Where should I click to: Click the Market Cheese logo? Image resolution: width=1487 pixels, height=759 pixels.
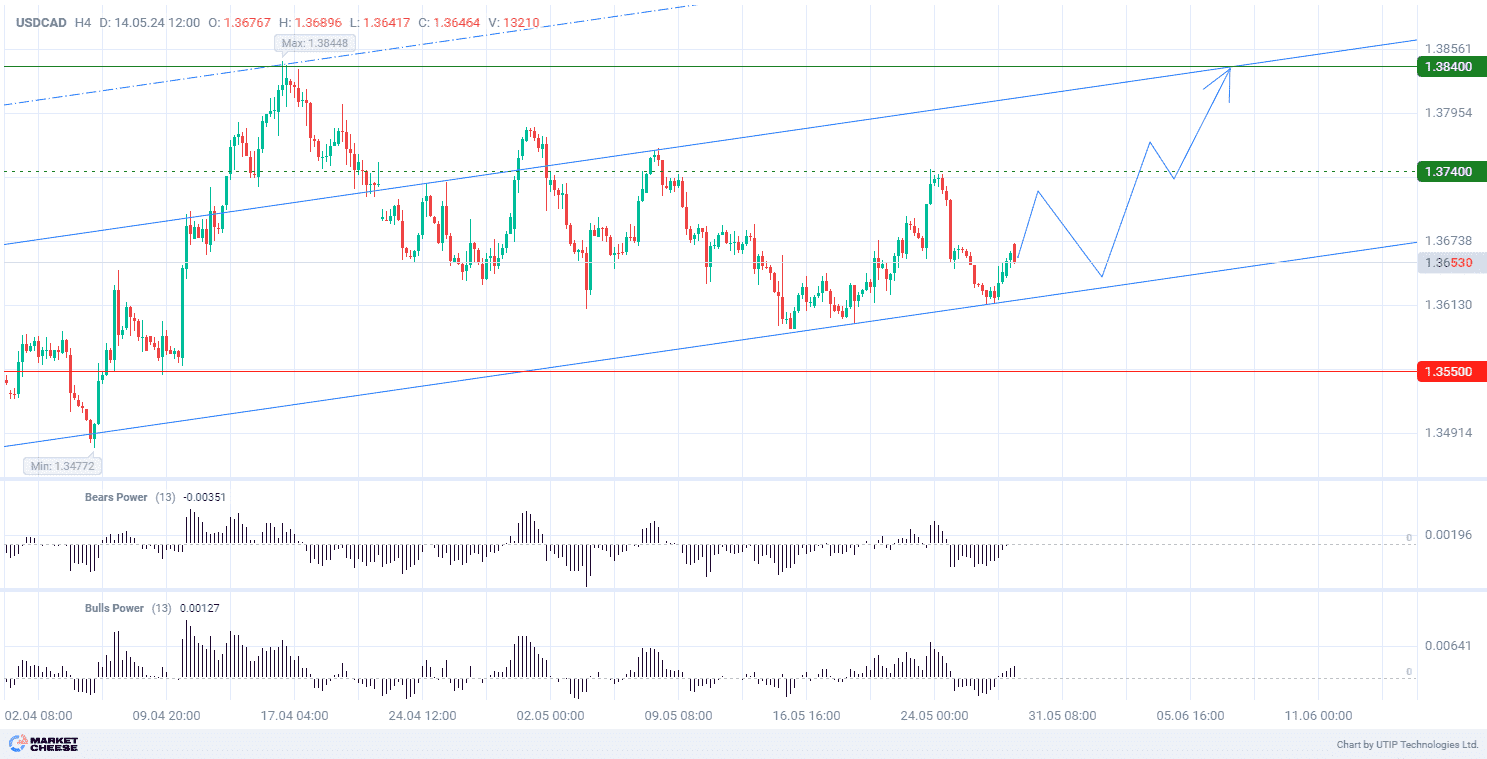click(44, 744)
